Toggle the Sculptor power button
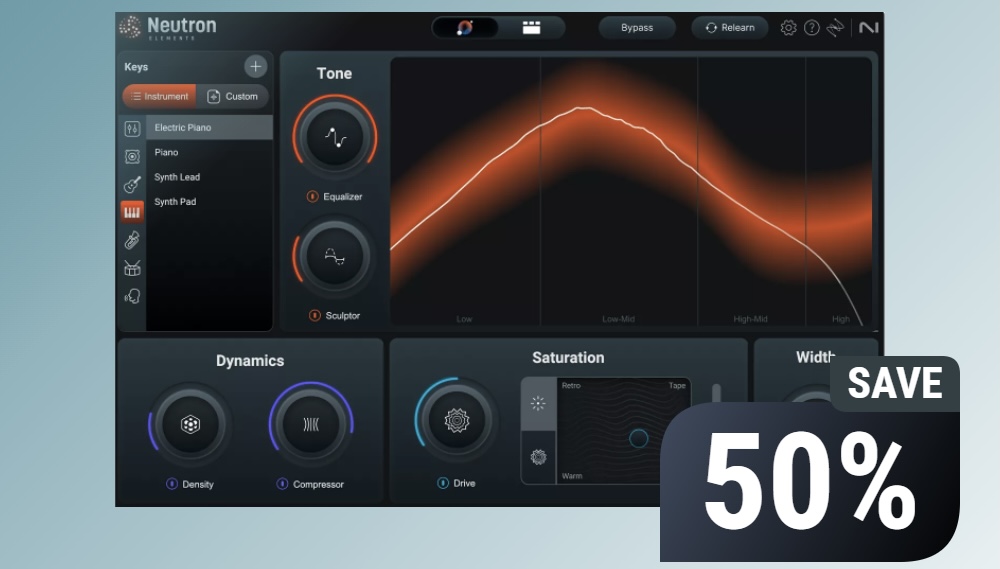 (314, 315)
